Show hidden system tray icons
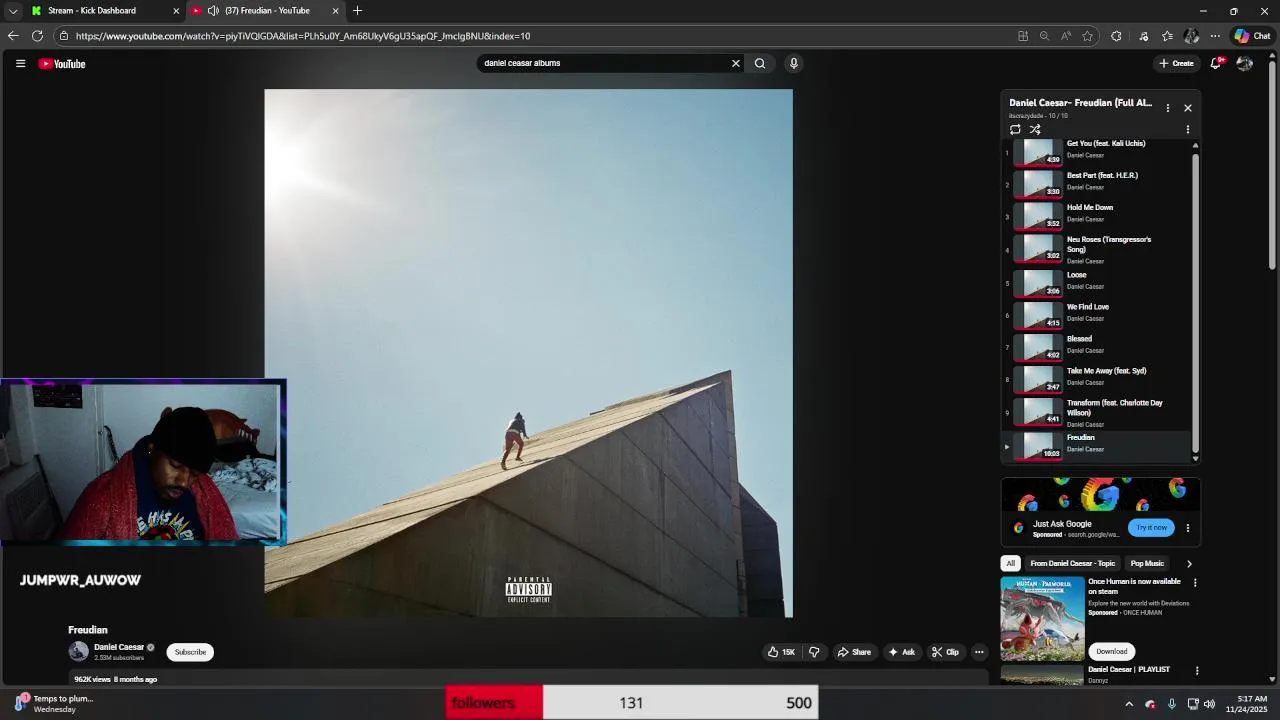 coord(1129,704)
